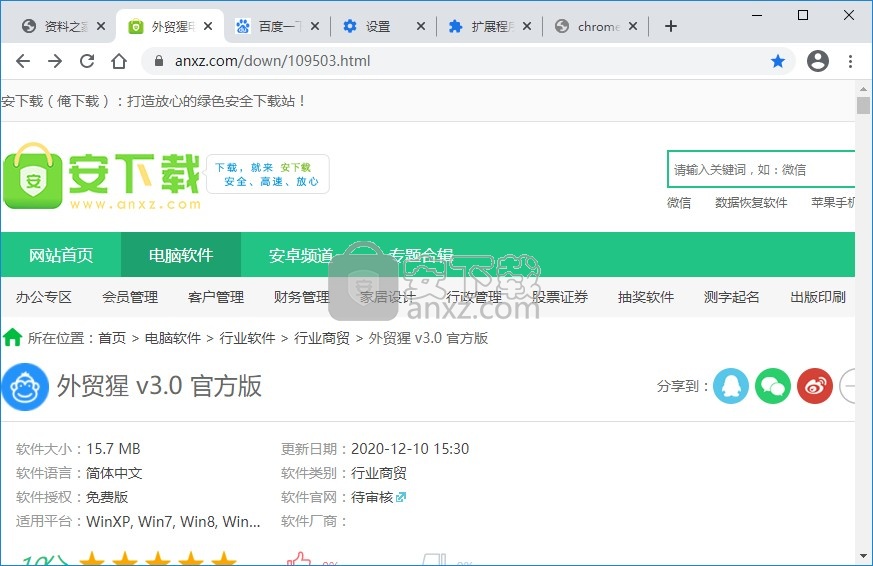This screenshot has width=873, height=566.
Task: Close the 资料之家 tab
Action: point(101,26)
